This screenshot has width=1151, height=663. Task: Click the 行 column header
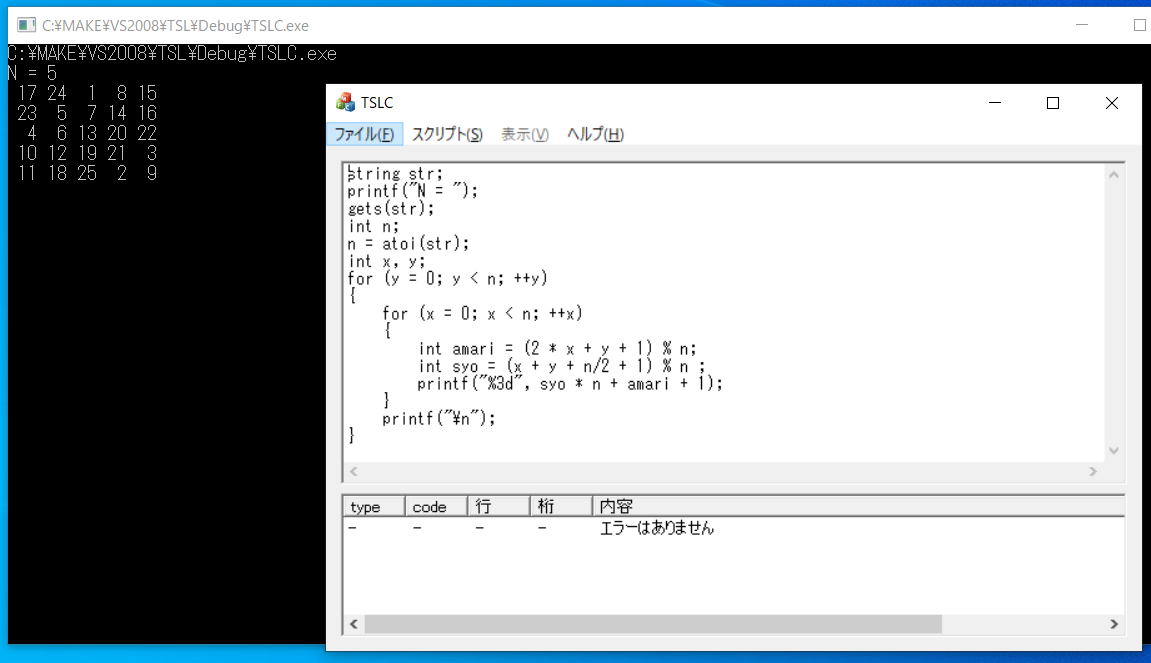[x=498, y=507]
